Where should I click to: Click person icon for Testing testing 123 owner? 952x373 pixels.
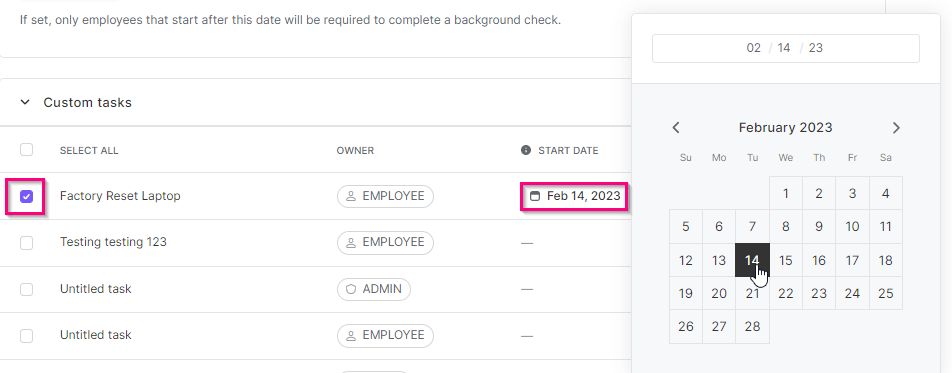point(351,242)
